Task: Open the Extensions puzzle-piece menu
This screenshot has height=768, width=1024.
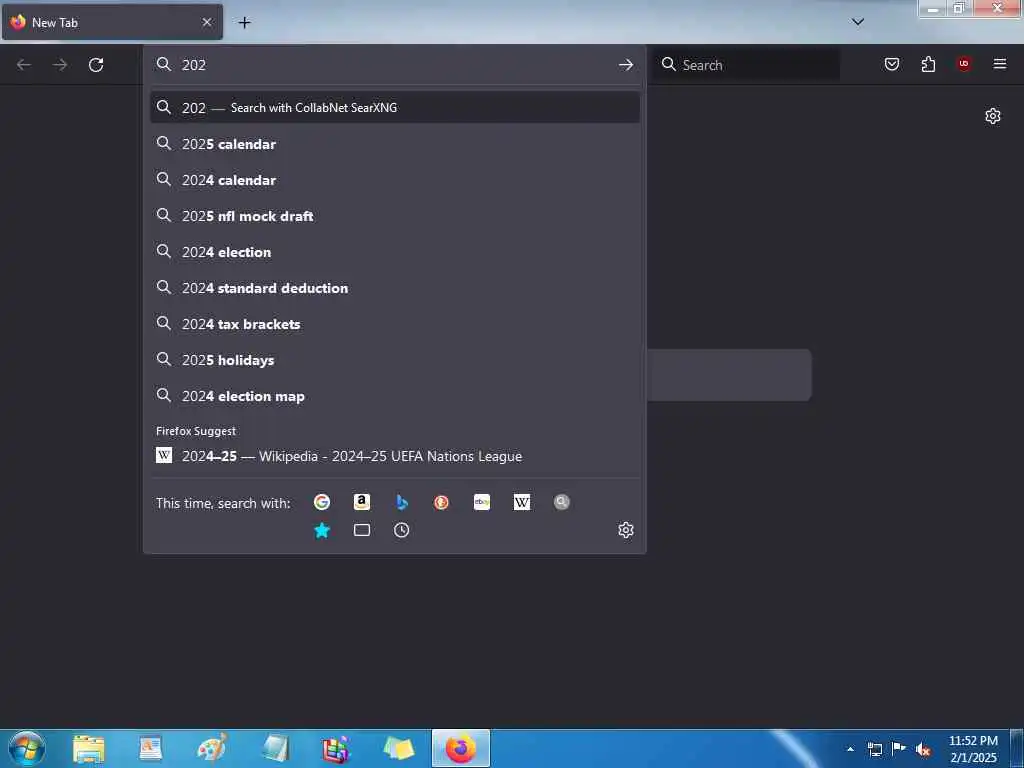Action: pyautogui.click(x=928, y=64)
